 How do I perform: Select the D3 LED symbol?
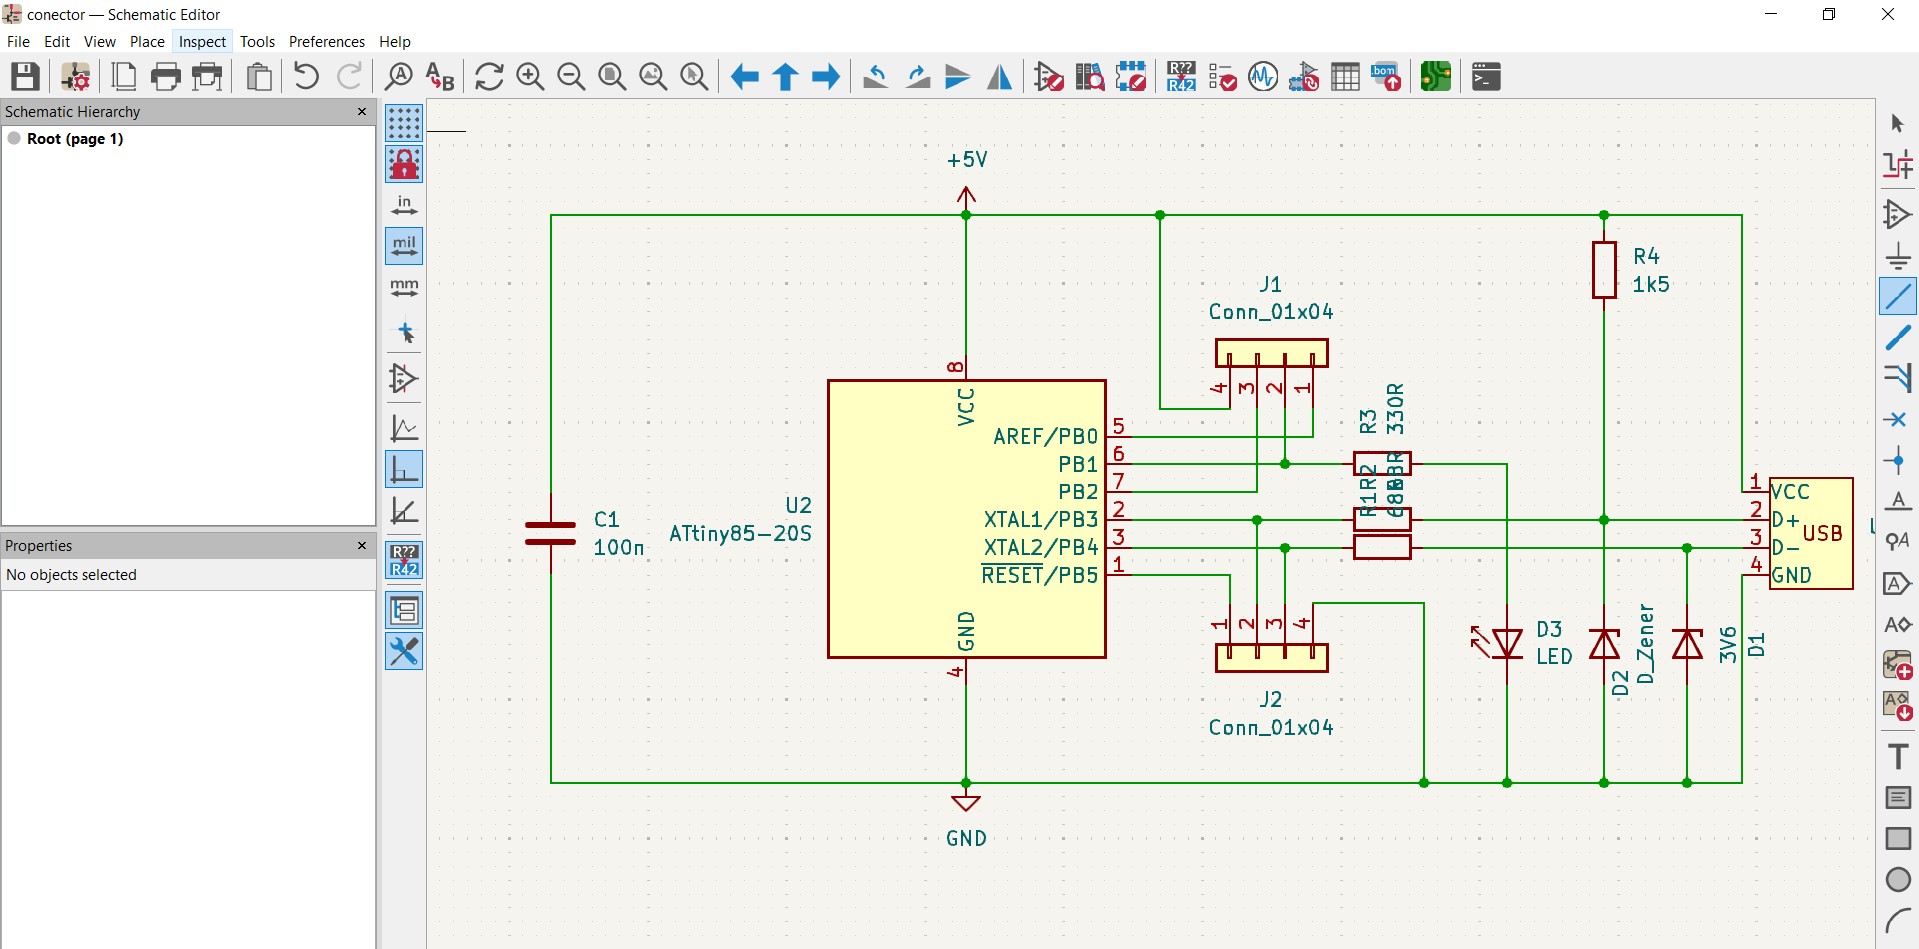pyautogui.click(x=1507, y=643)
